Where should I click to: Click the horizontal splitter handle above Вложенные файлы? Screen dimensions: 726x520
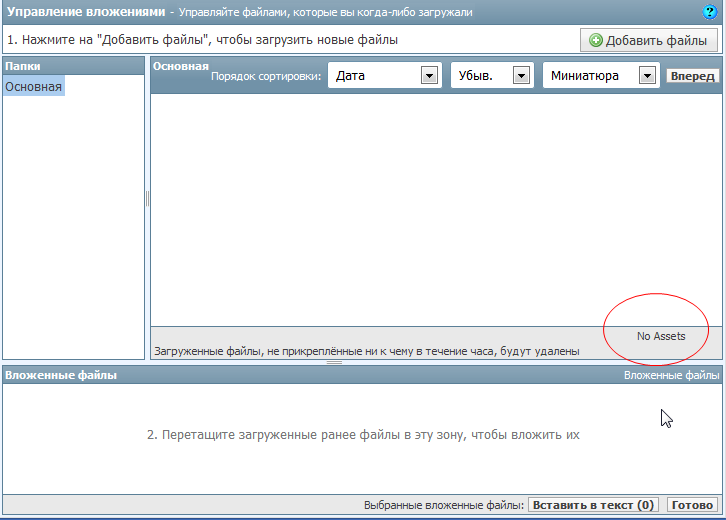click(334, 362)
